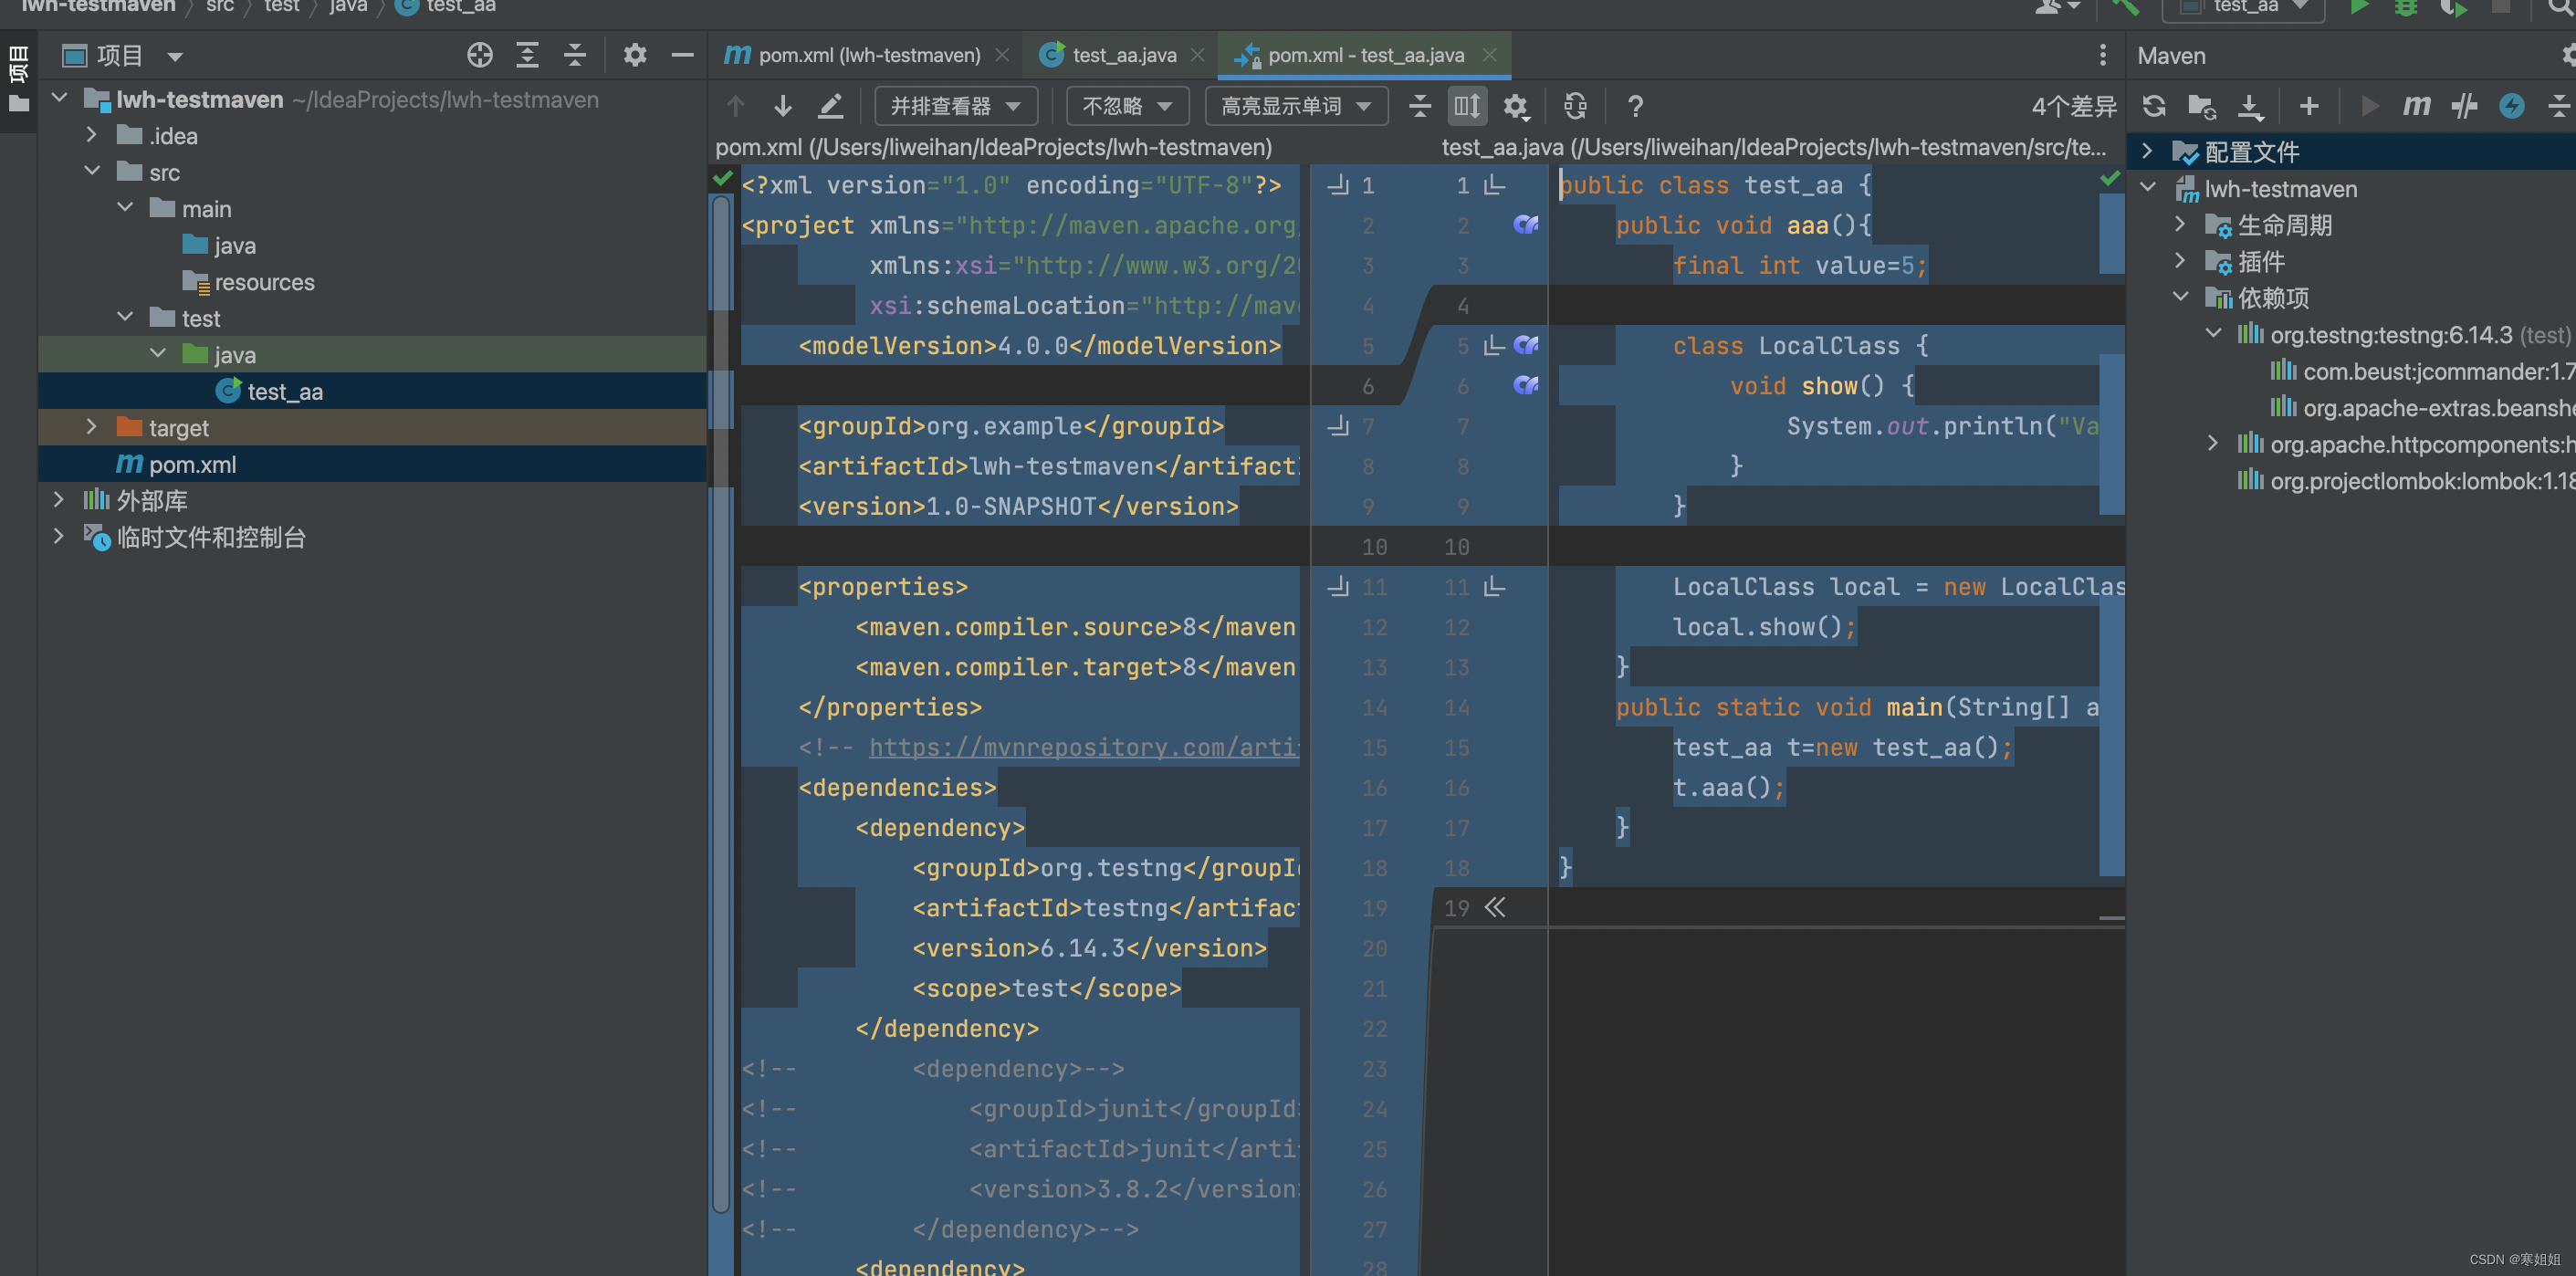Reload all Maven projects
The height and width of the screenshot is (1276, 2576).
(2154, 106)
